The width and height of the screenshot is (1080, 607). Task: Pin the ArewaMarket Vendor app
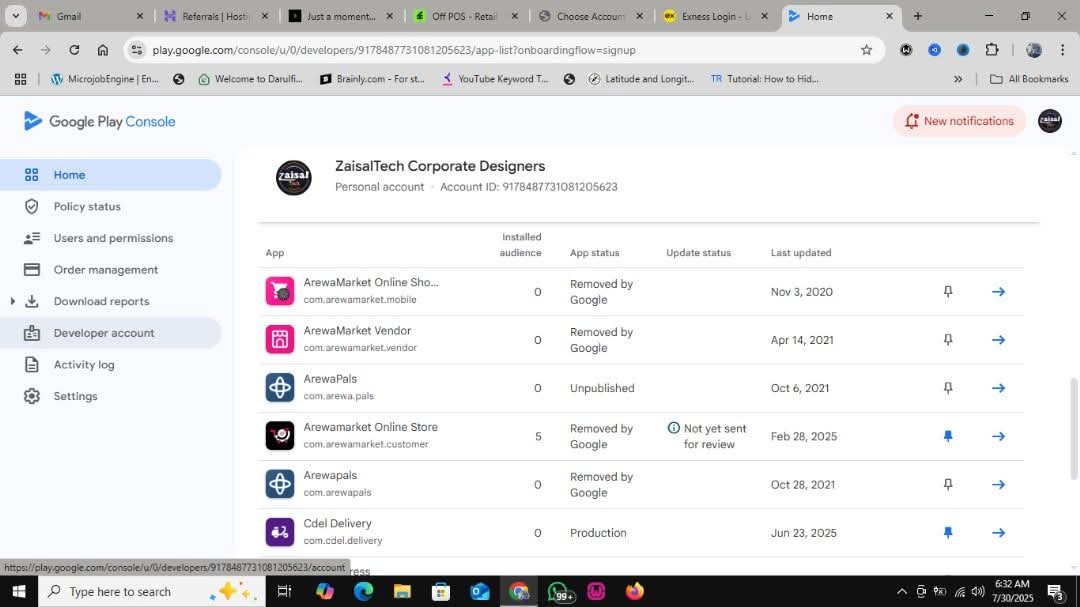click(x=947, y=339)
